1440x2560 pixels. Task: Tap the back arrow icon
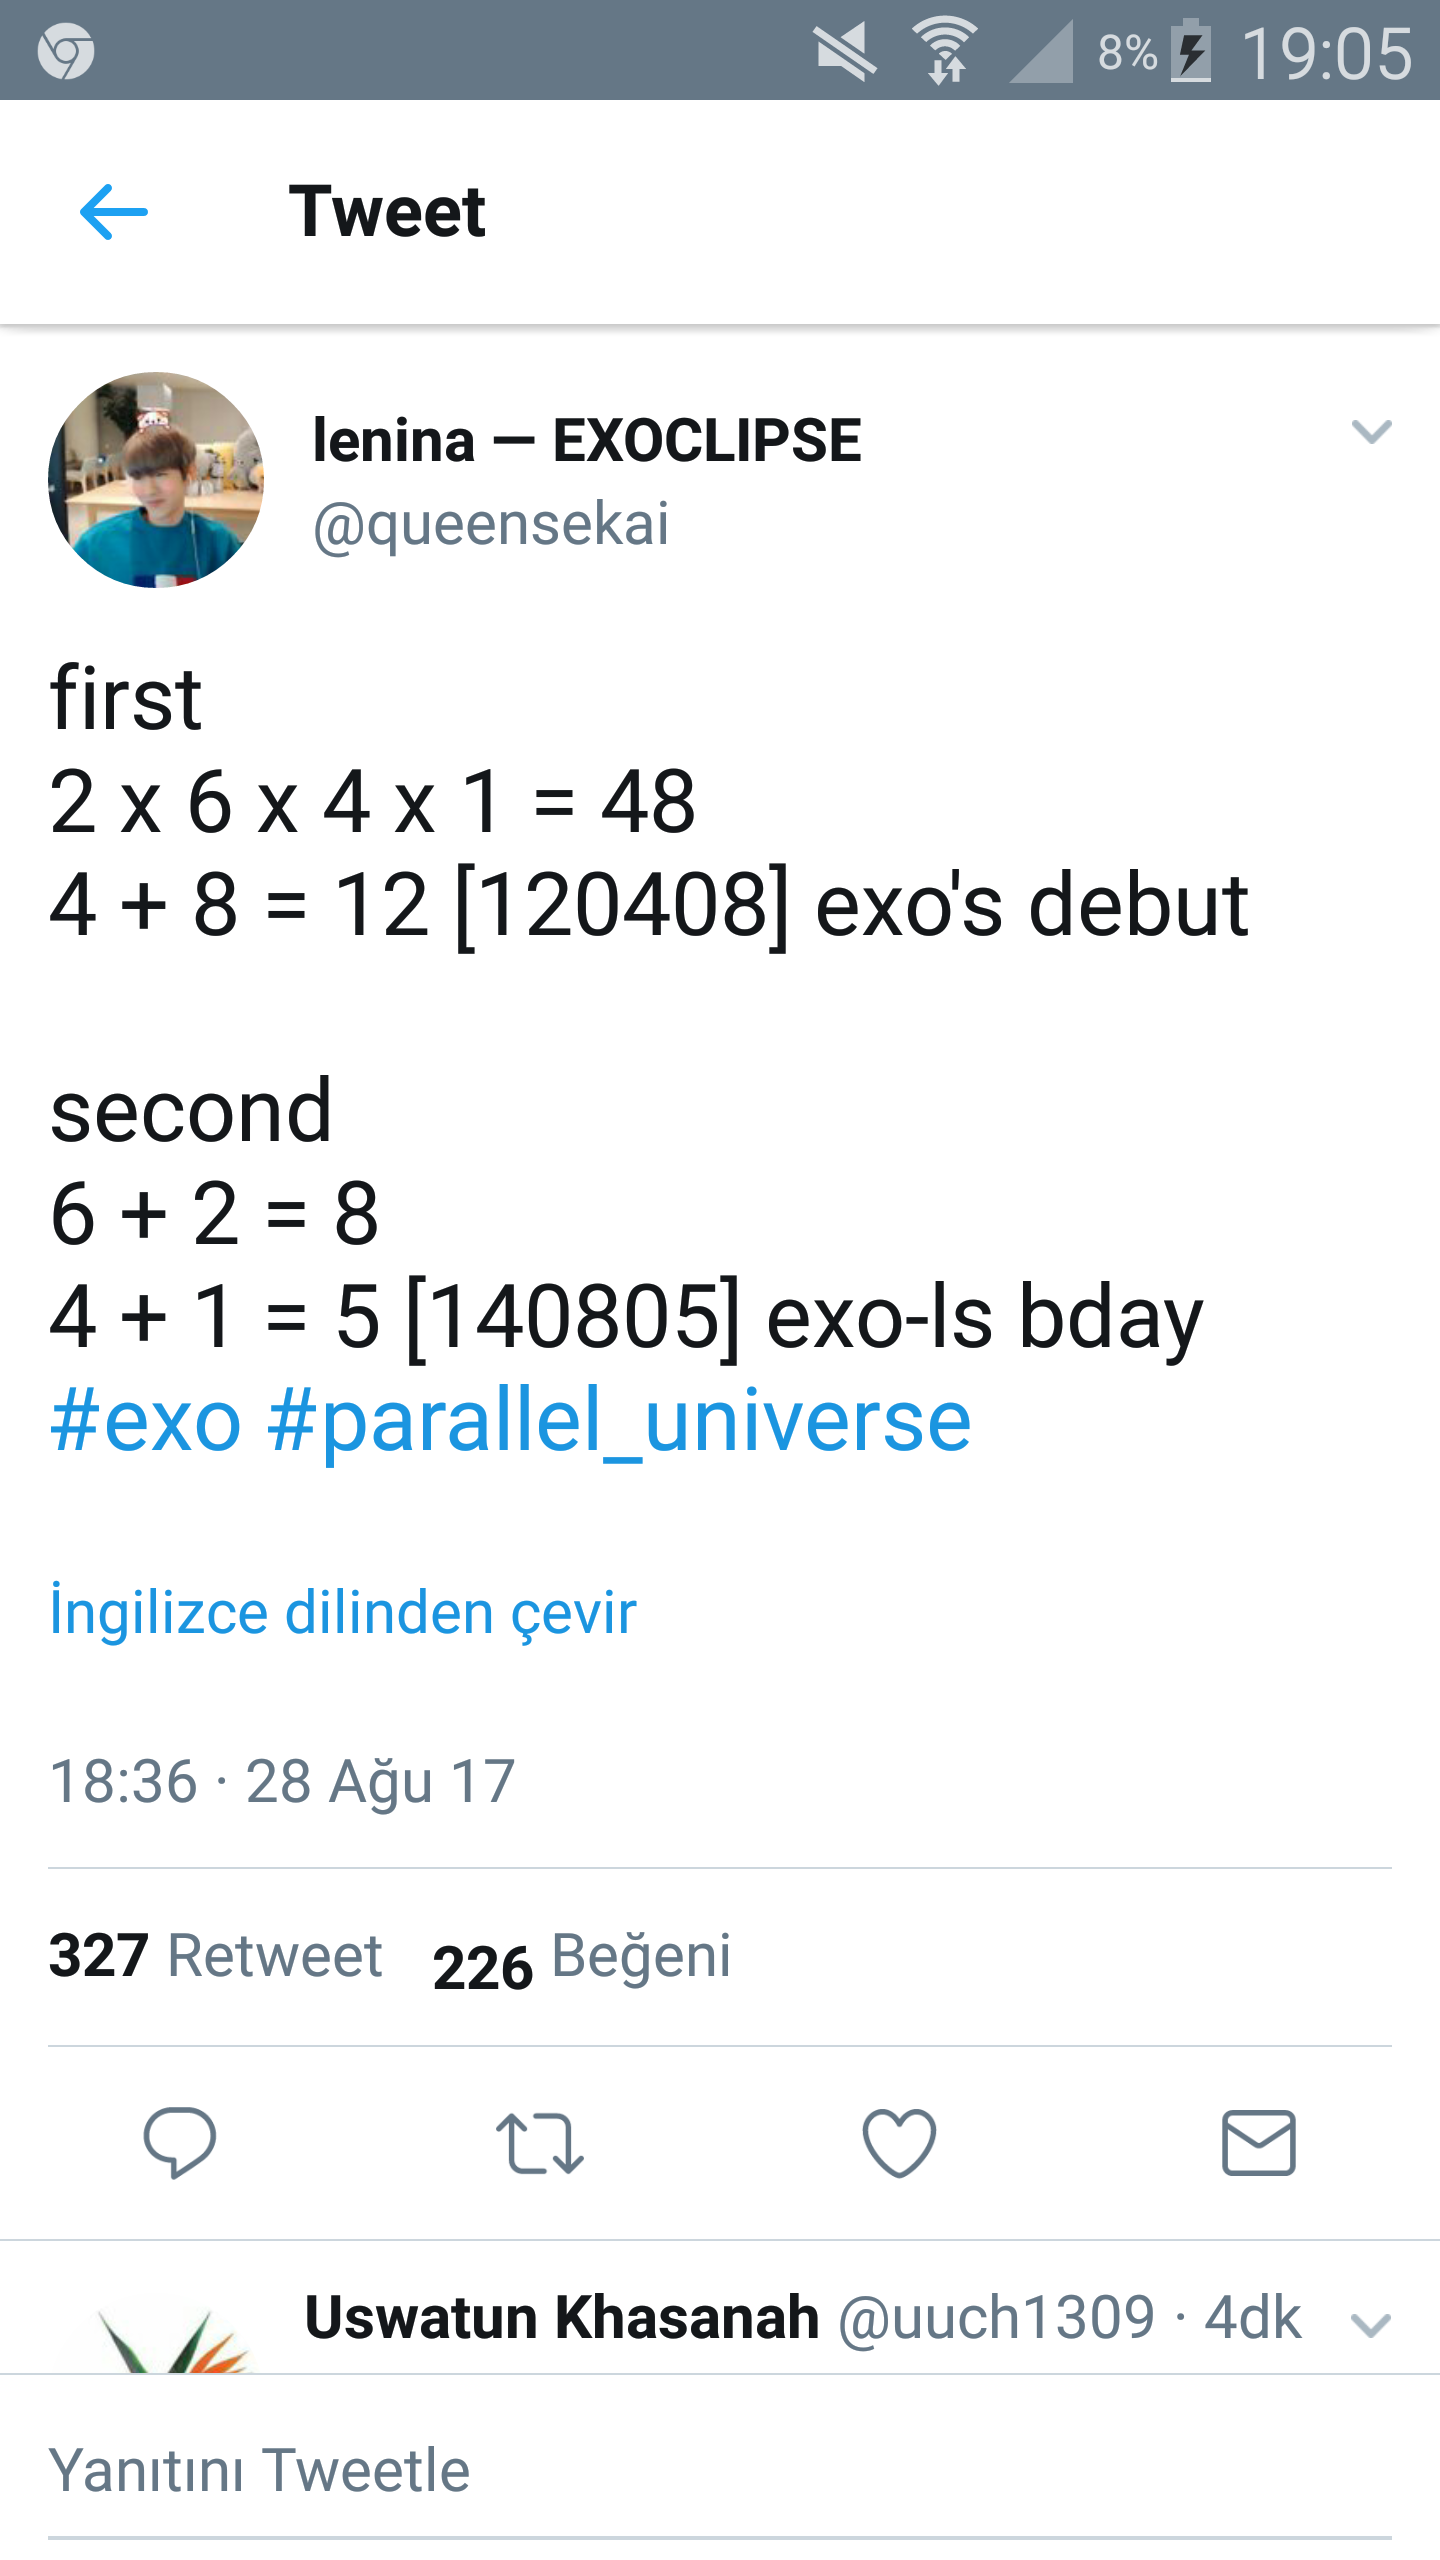click(114, 212)
